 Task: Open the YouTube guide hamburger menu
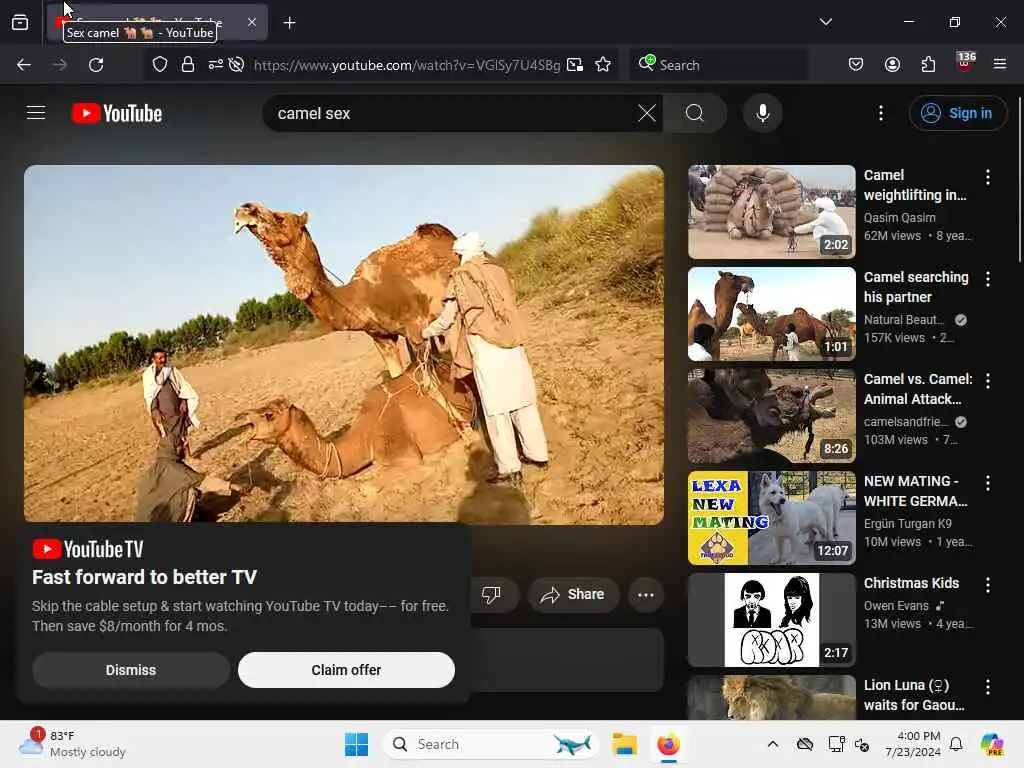[36, 113]
